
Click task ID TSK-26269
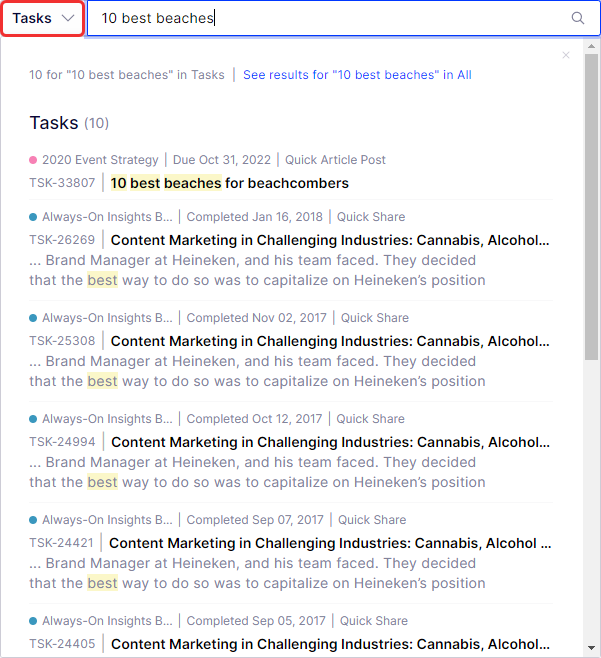click(x=62, y=240)
